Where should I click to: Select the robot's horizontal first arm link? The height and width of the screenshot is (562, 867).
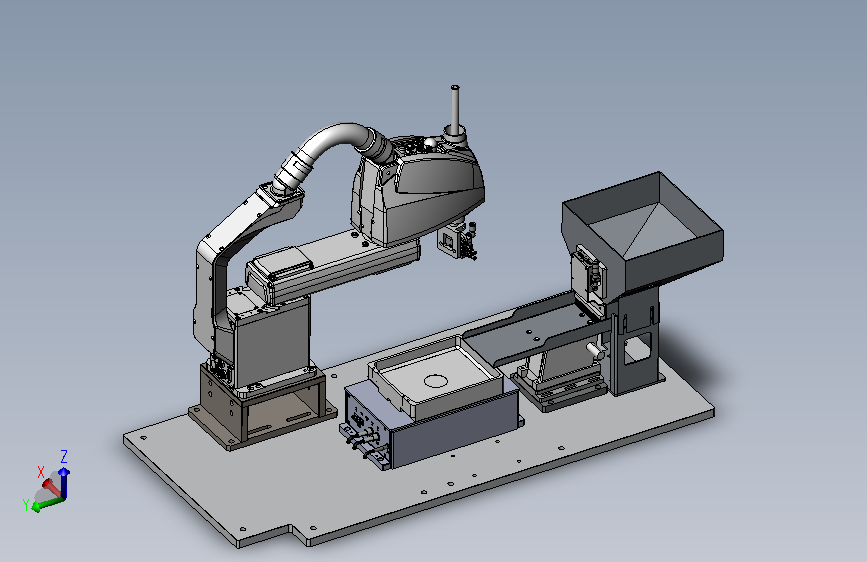coord(332,264)
